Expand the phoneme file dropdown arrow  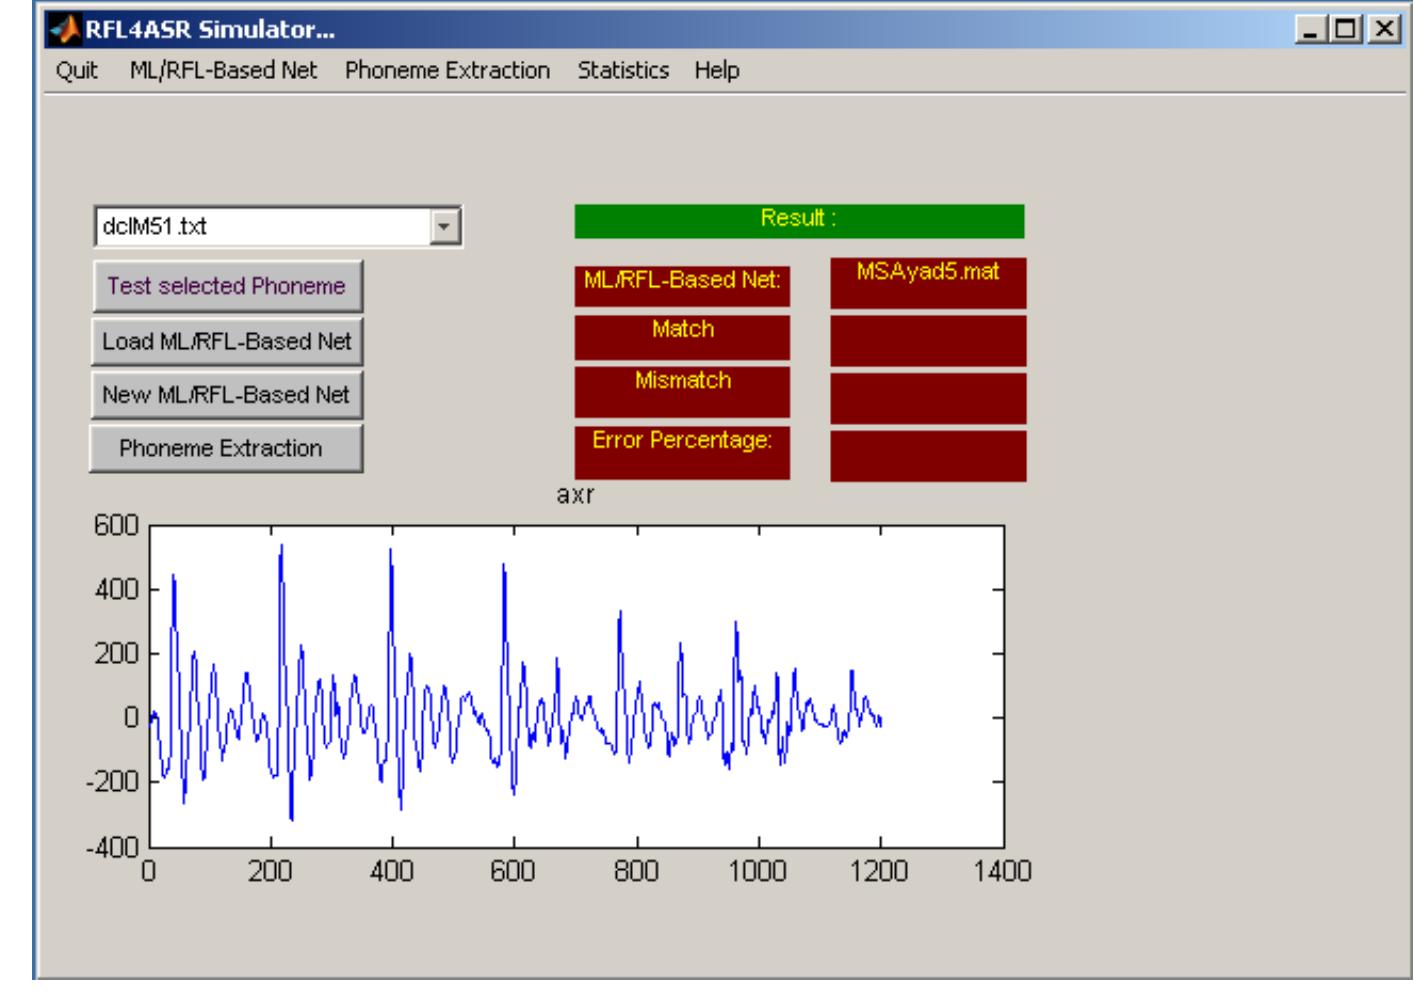coord(445,228)
